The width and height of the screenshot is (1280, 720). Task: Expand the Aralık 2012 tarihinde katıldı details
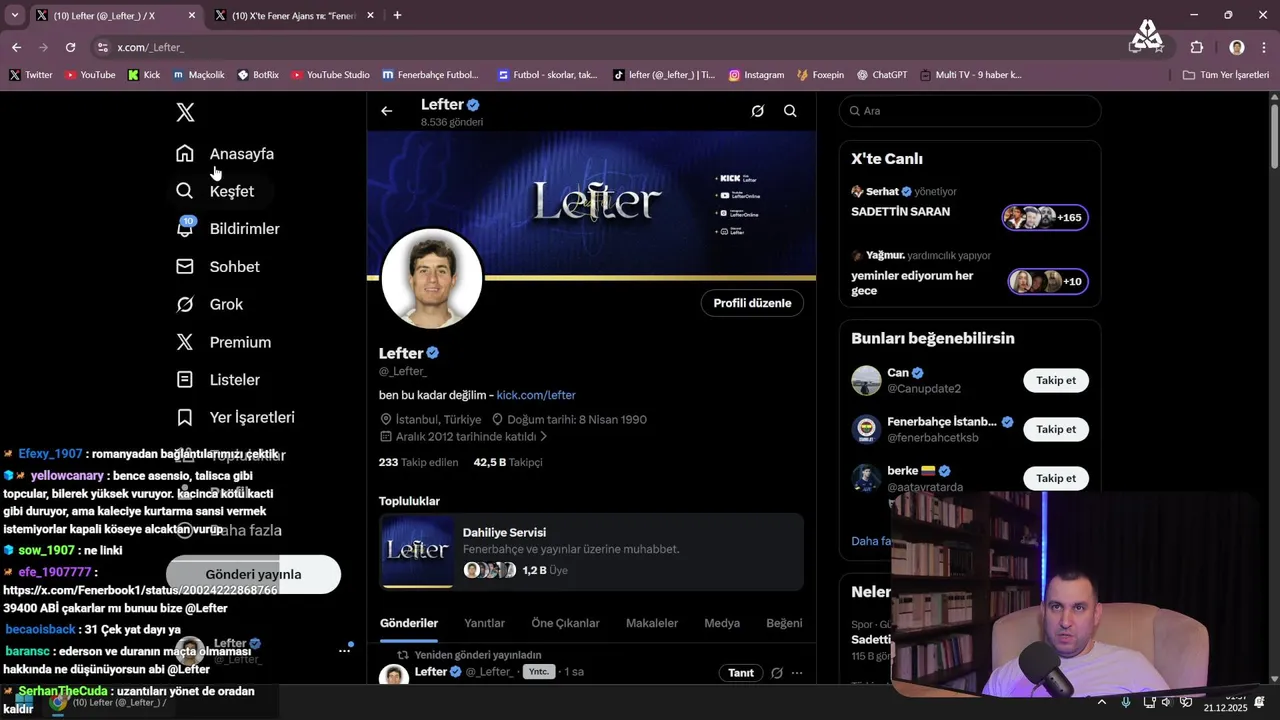click(465, 437)
